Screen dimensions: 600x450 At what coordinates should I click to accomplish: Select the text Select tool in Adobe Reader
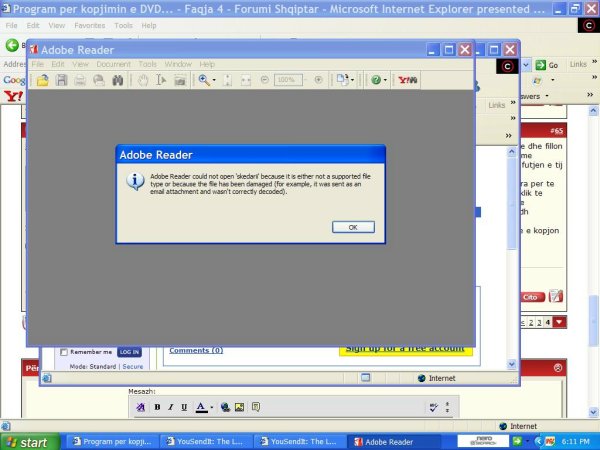click(x=161, y=80)
